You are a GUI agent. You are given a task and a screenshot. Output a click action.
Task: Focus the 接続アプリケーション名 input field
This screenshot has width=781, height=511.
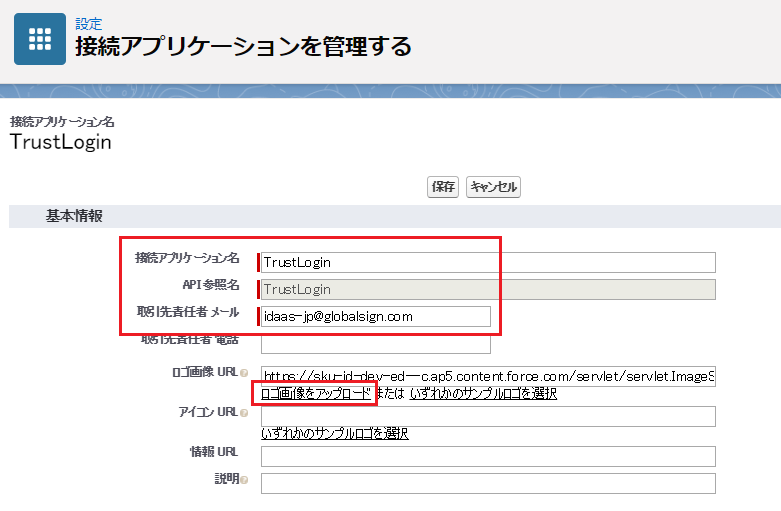coord(488,262)
